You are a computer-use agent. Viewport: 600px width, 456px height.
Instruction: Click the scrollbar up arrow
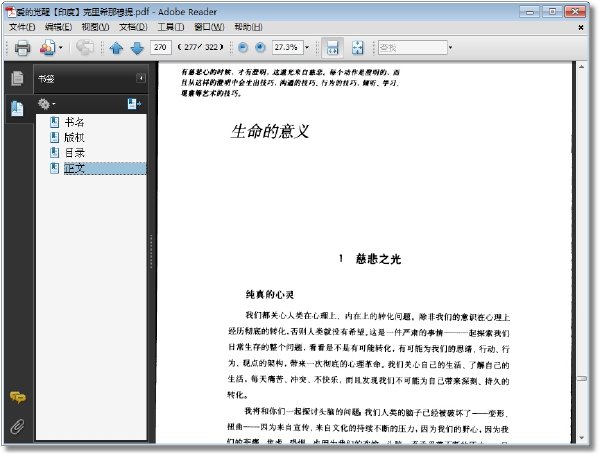click(x=581, y=67)
